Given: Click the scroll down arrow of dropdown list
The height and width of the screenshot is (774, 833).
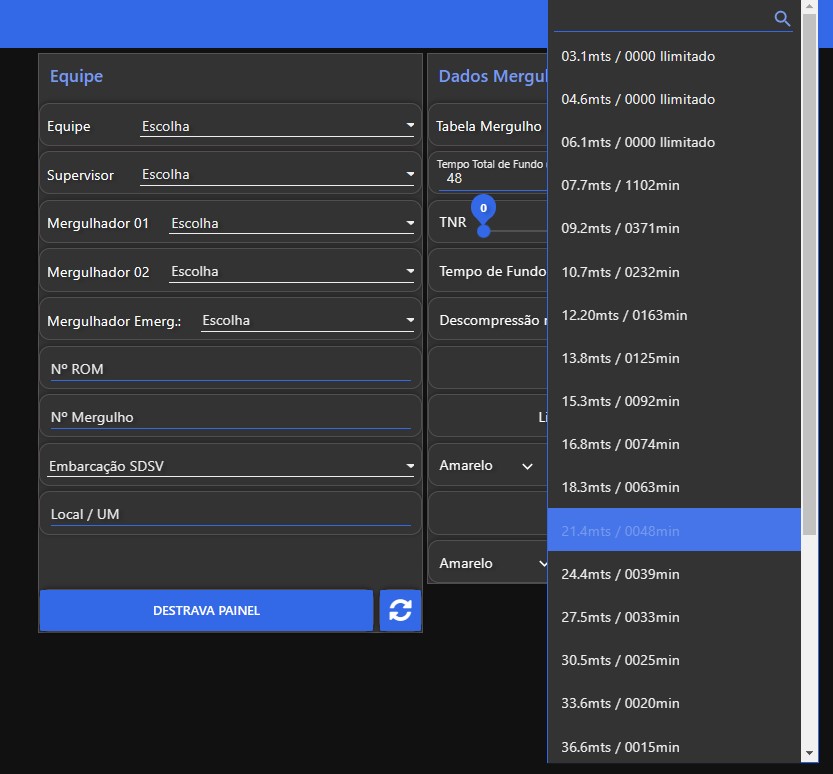Looking at the screenshot, I should pos(809,753).
